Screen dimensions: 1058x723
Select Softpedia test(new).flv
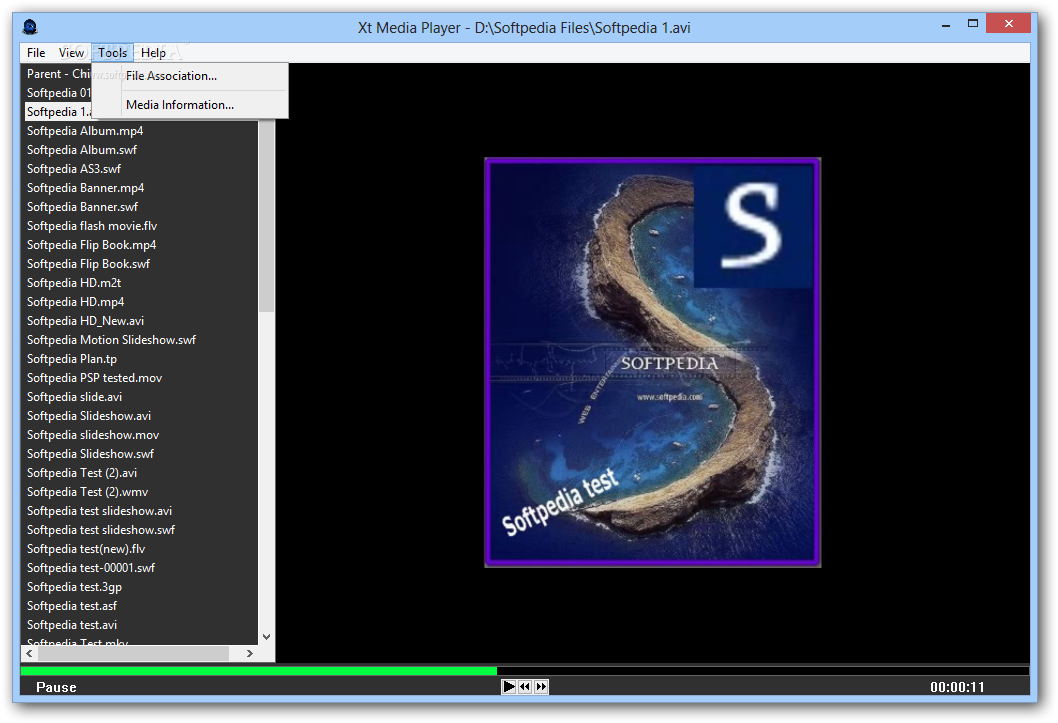coord(86,549)
